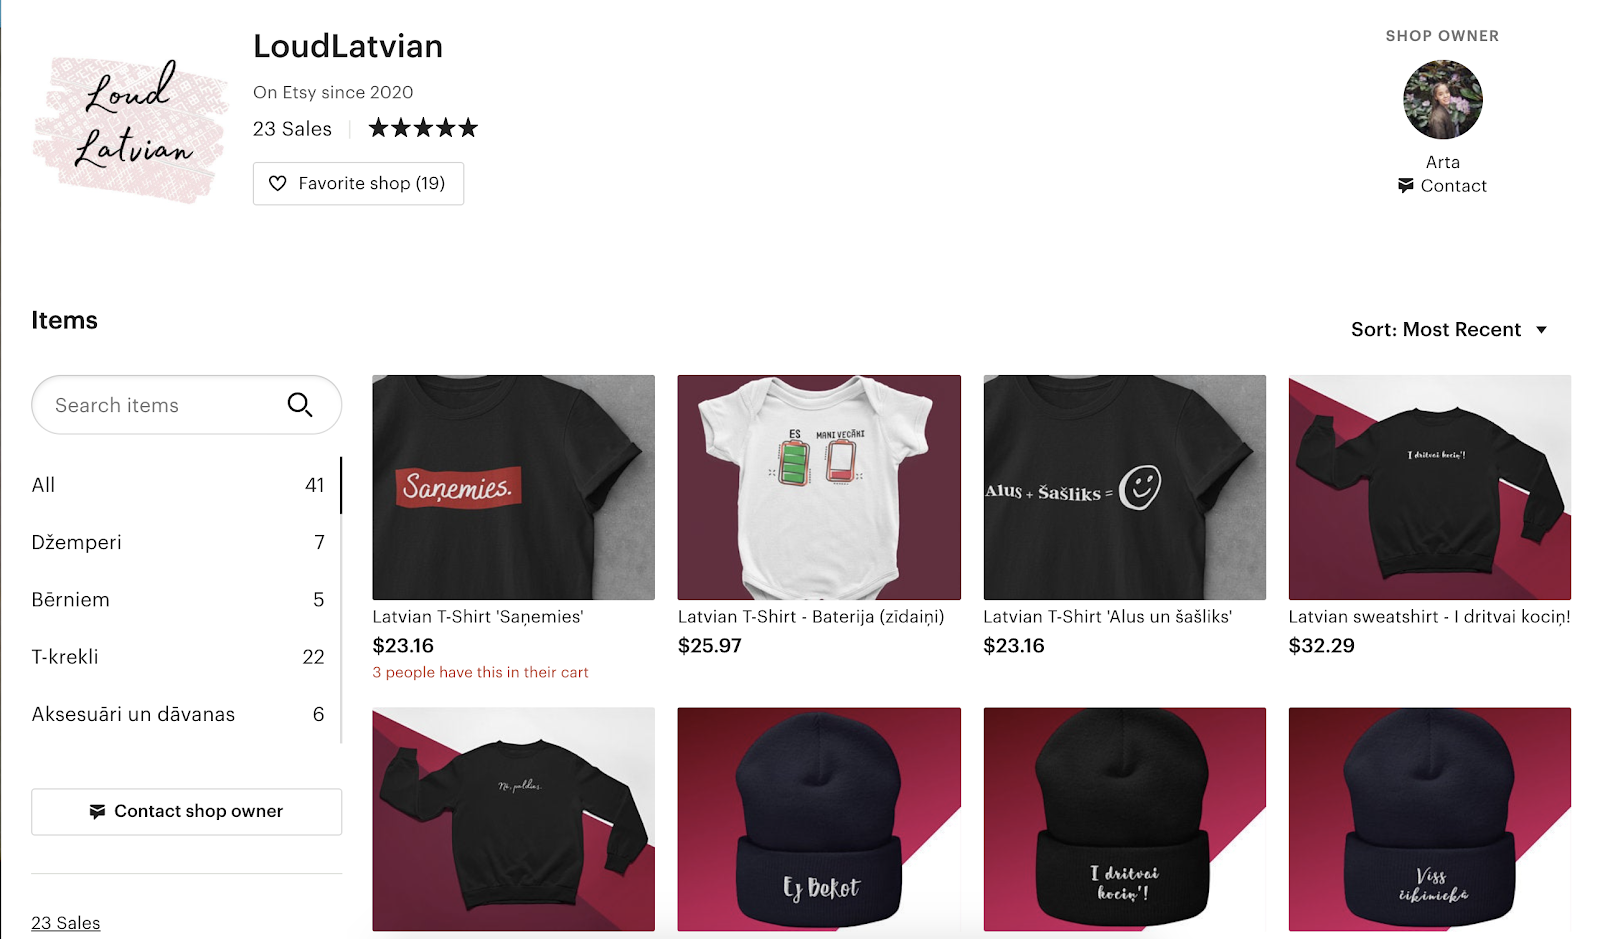Select the All items category
Image resolution: width=1600 pixels, height=939 pixels.
tap(178, 485)
